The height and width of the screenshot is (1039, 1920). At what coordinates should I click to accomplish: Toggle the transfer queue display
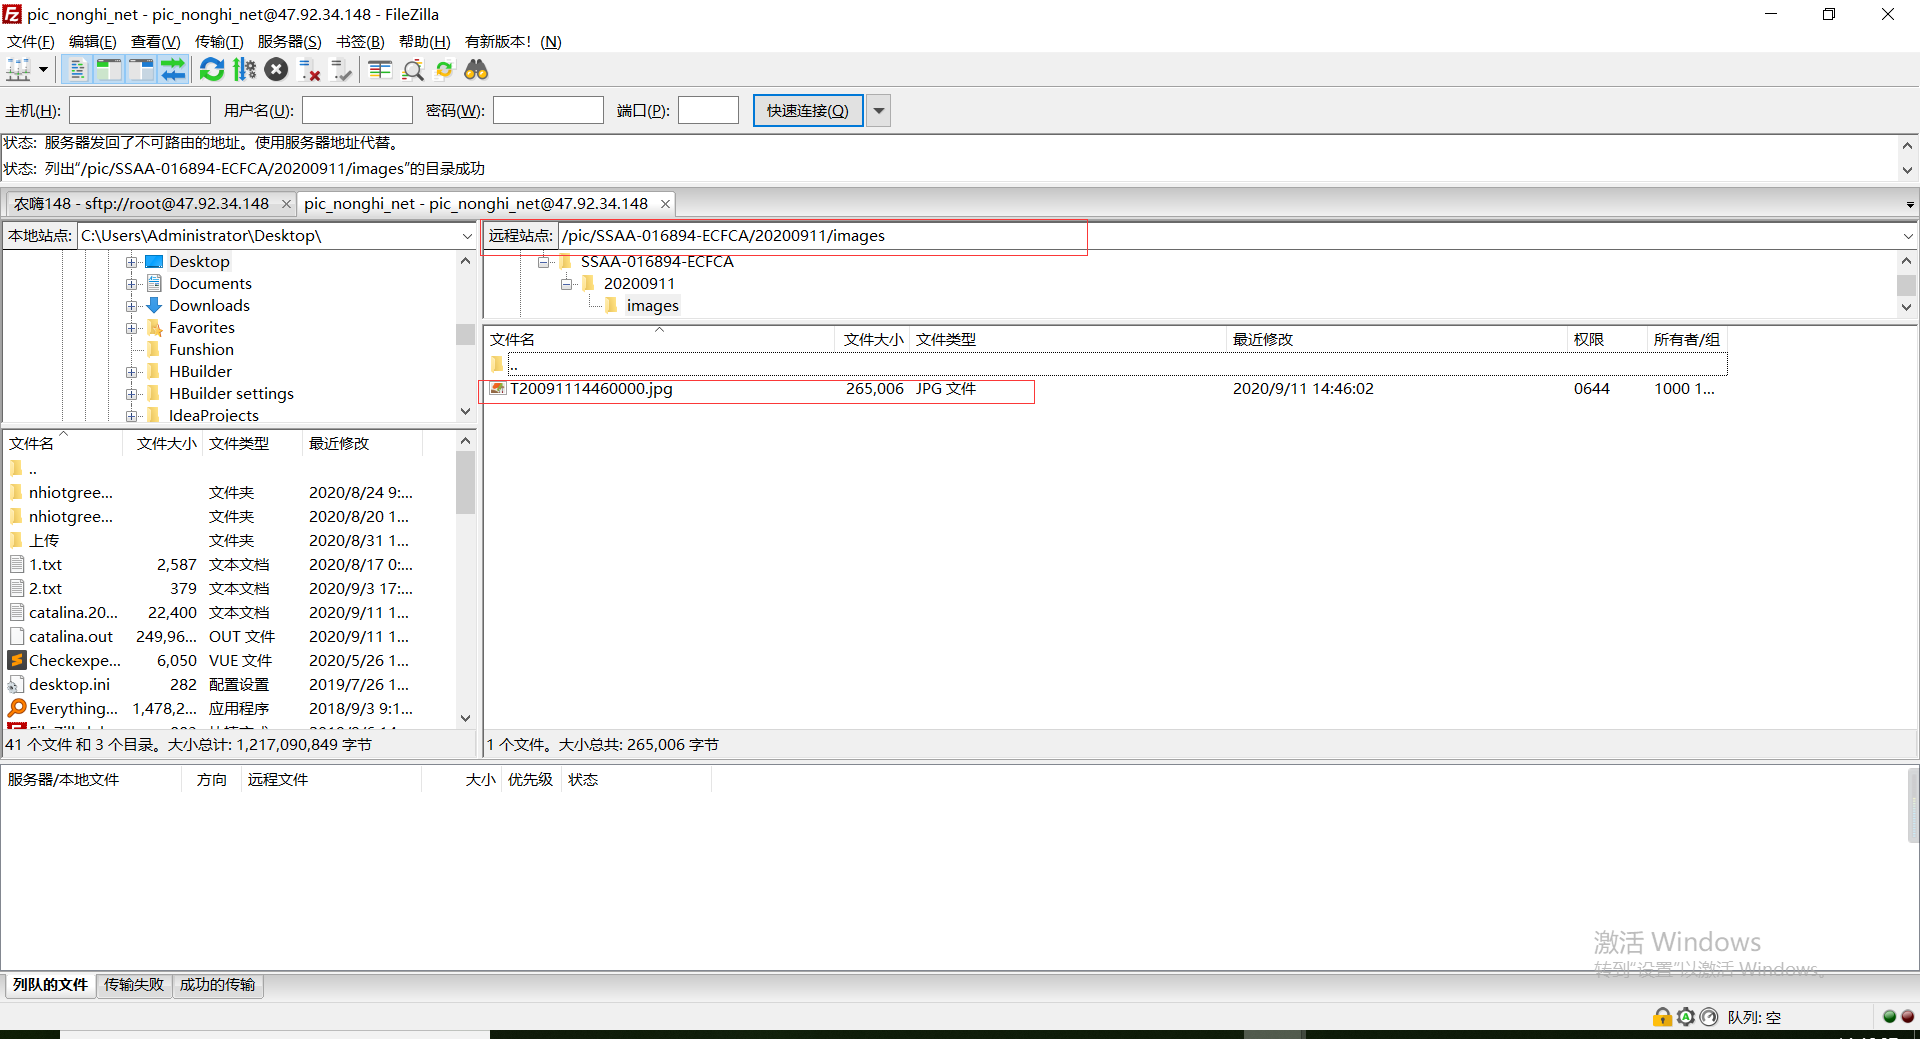tap(173, 70)
